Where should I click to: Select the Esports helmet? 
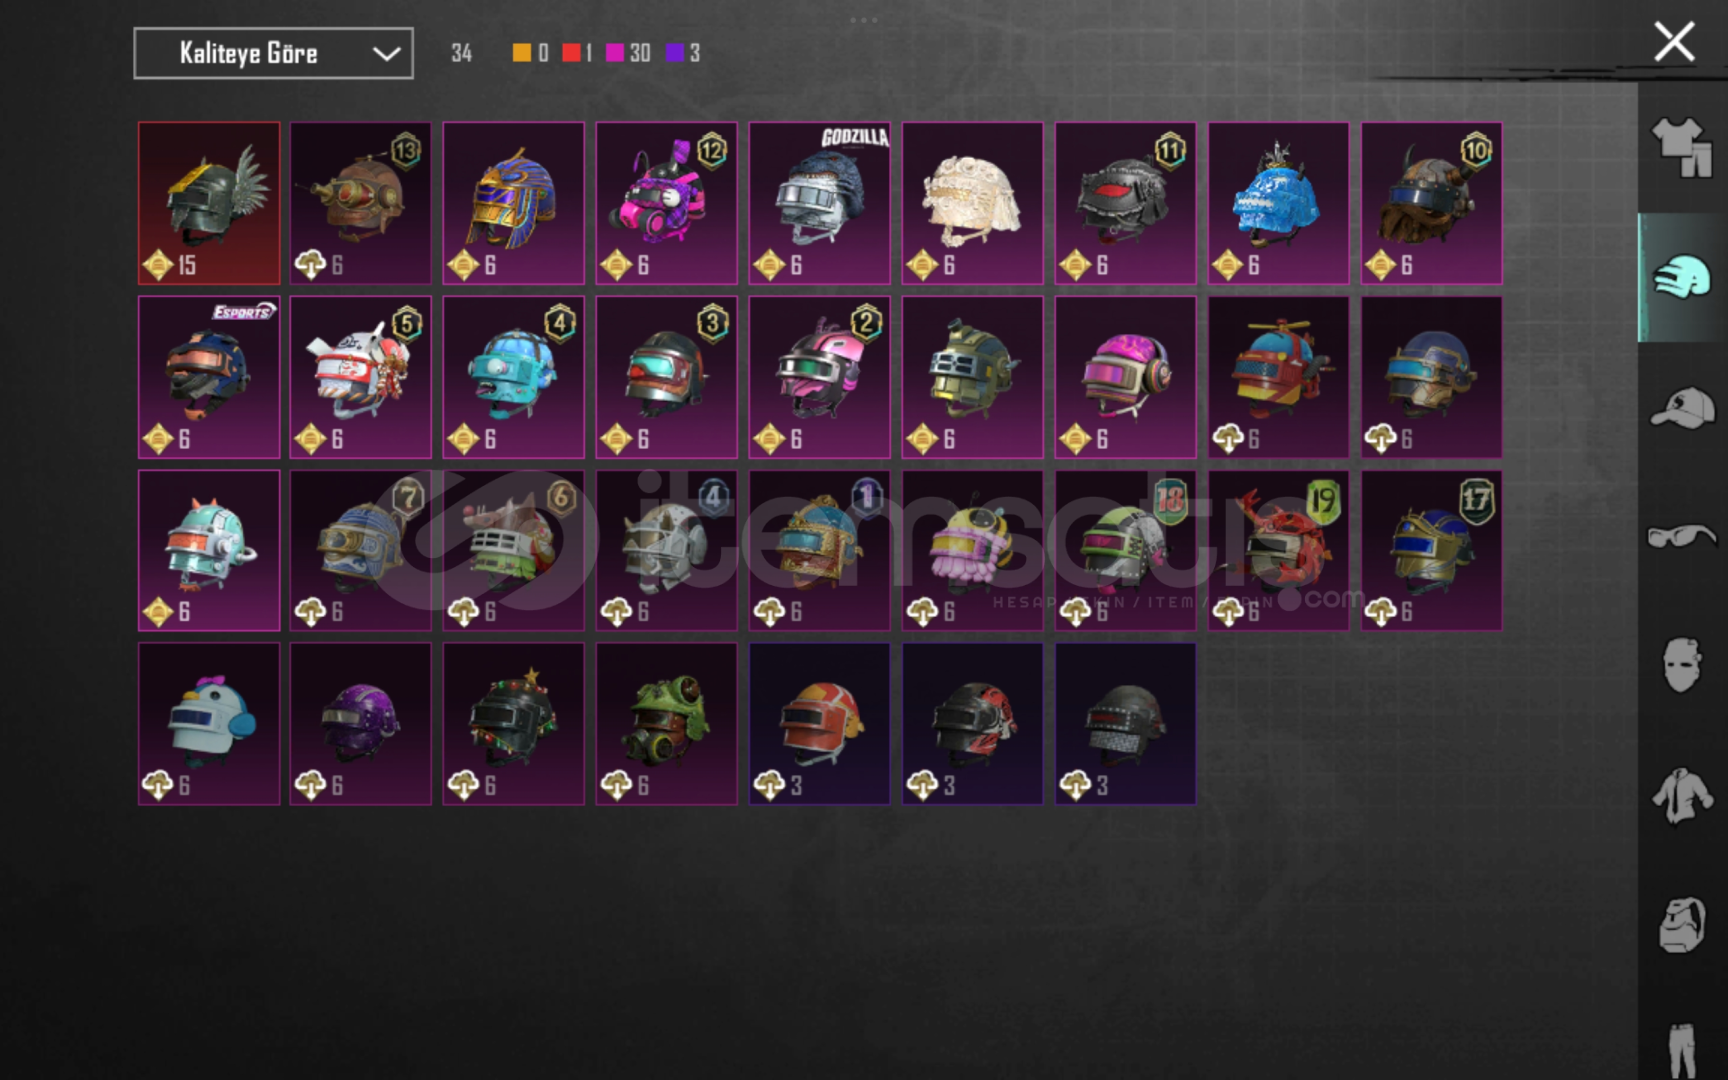[x=209, y=377]
